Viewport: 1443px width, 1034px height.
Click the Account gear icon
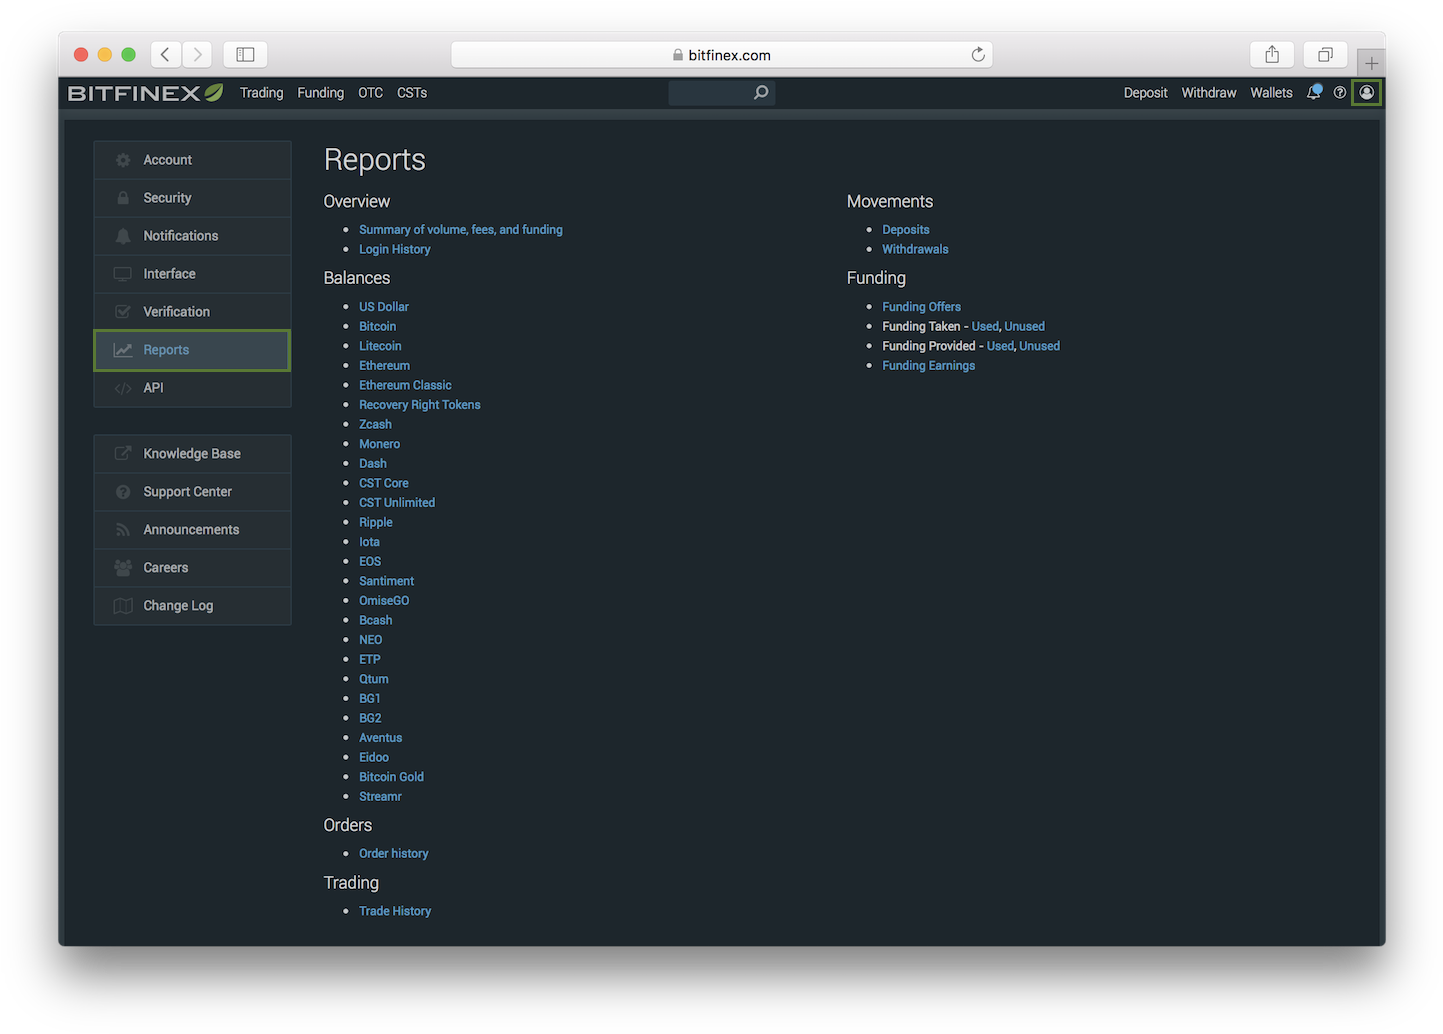click(123, 160)
